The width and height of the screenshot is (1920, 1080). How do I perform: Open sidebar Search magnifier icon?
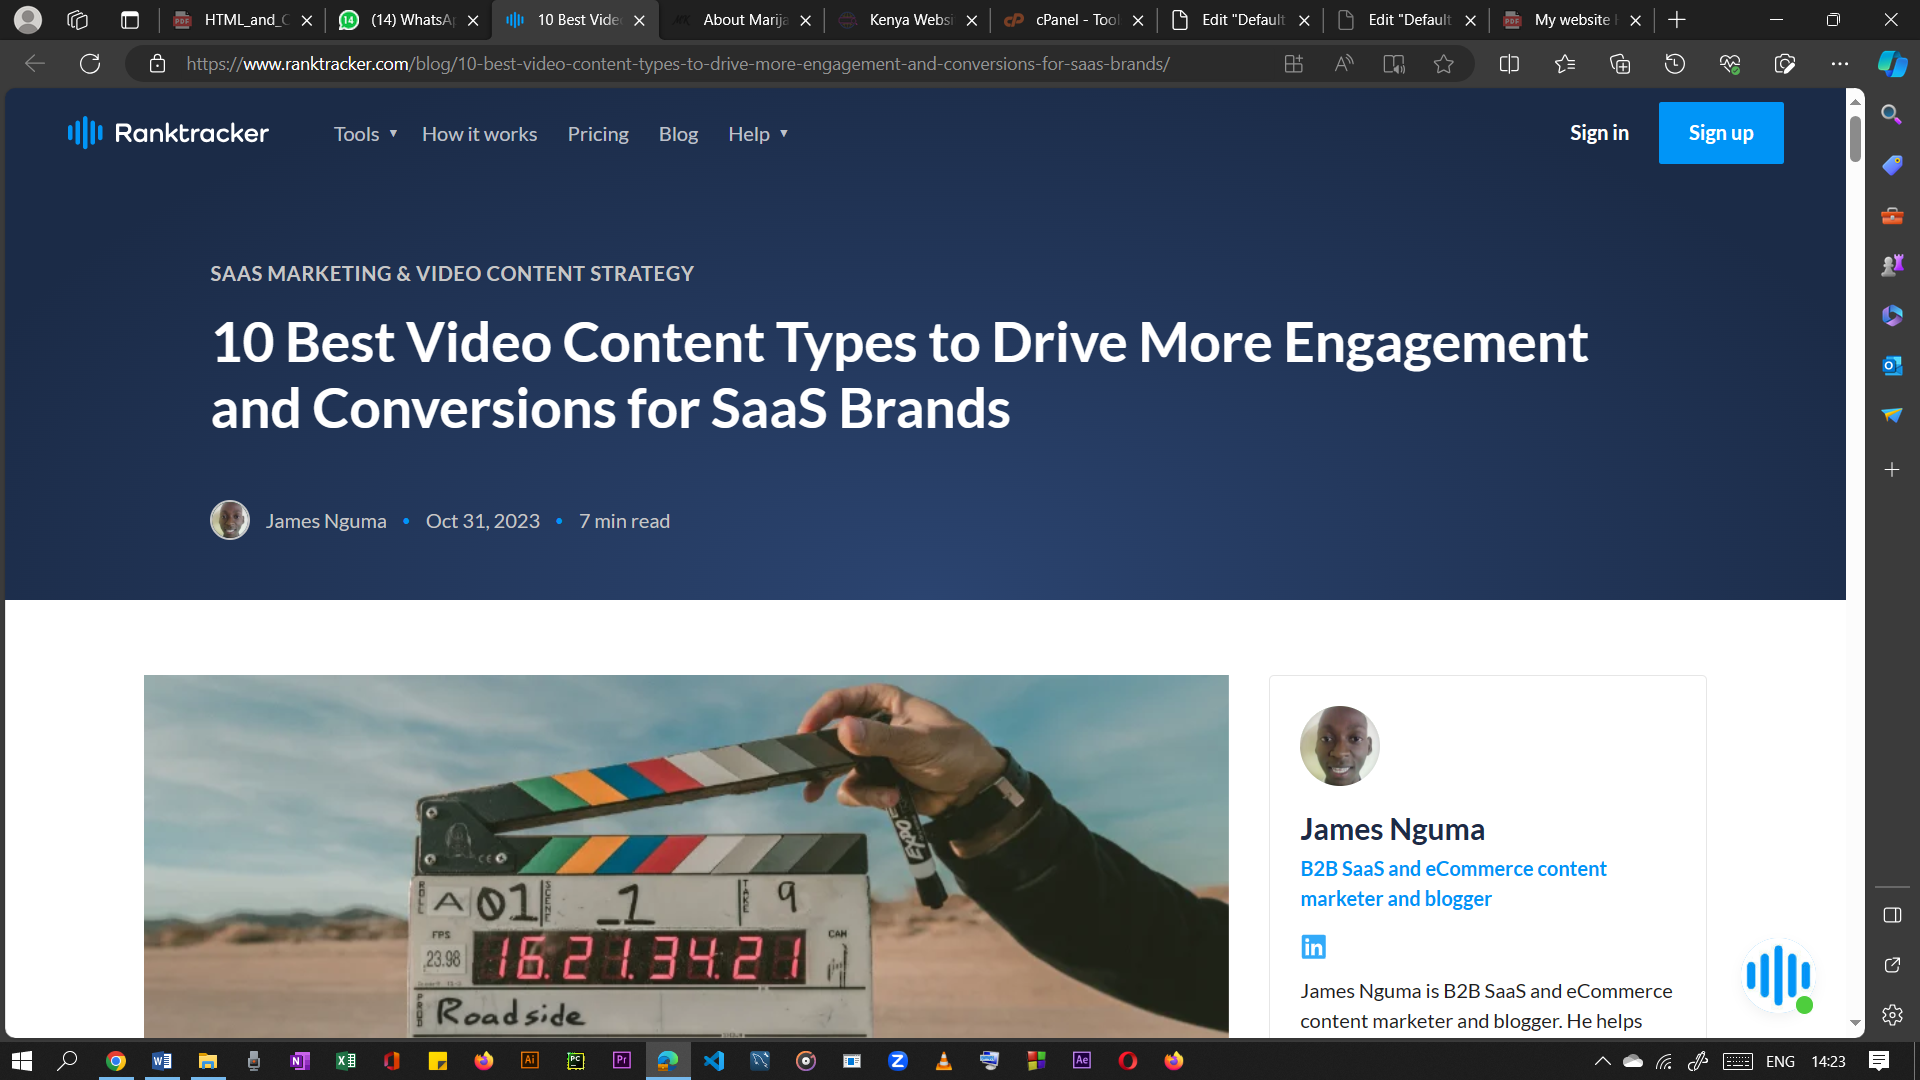pos(1891,114)
